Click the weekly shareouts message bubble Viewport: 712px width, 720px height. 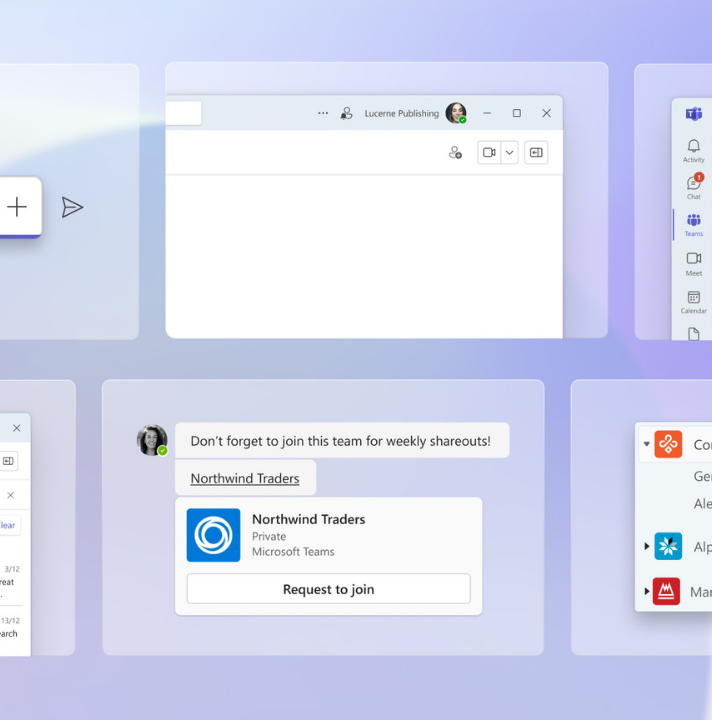coord(342,440)
